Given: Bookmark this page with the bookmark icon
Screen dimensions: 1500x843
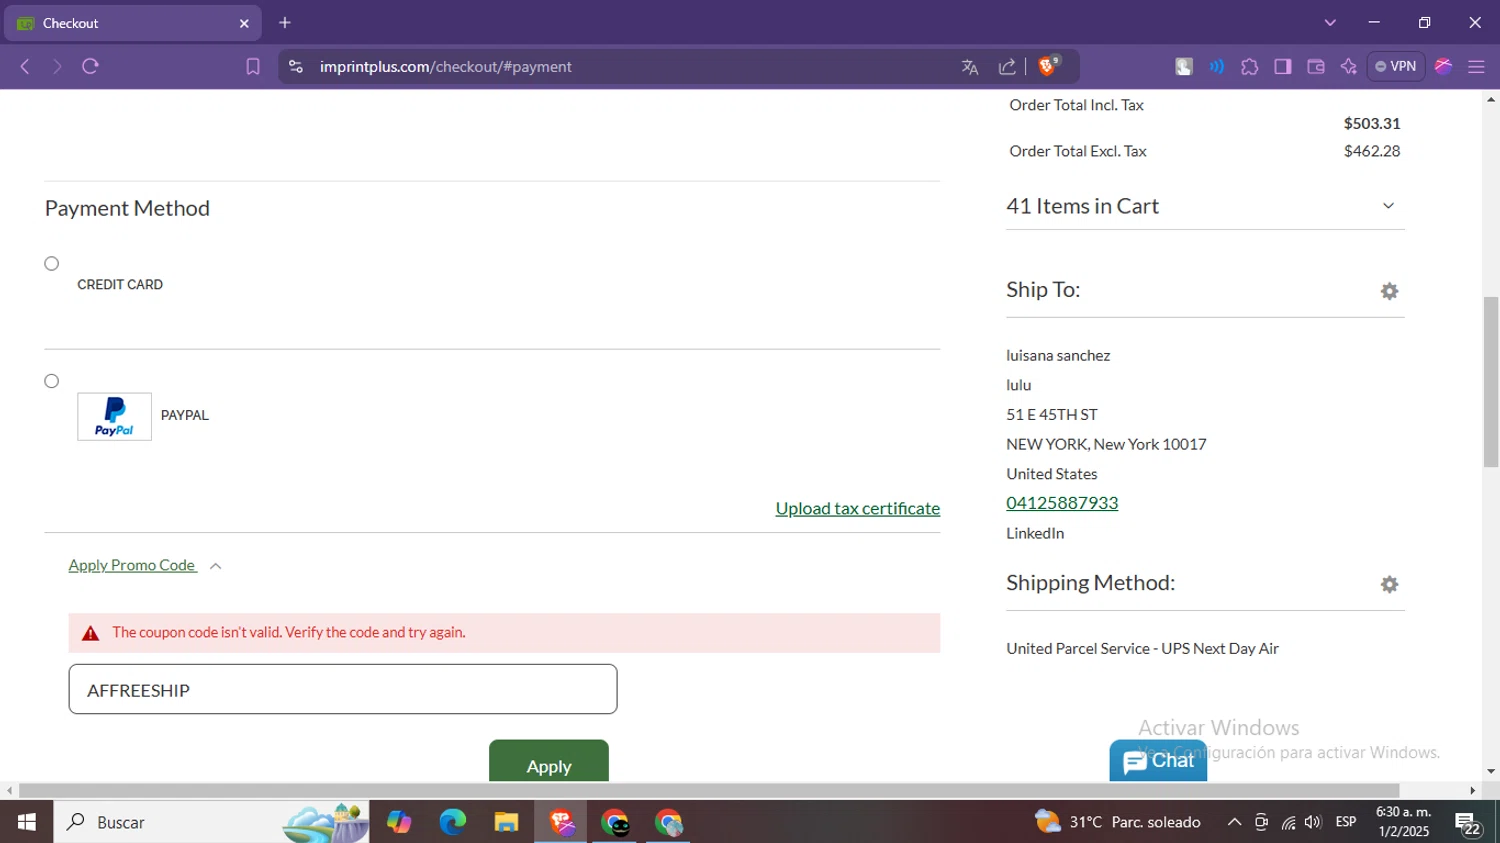Looking at the screenshot, I should tap(253, 67).
